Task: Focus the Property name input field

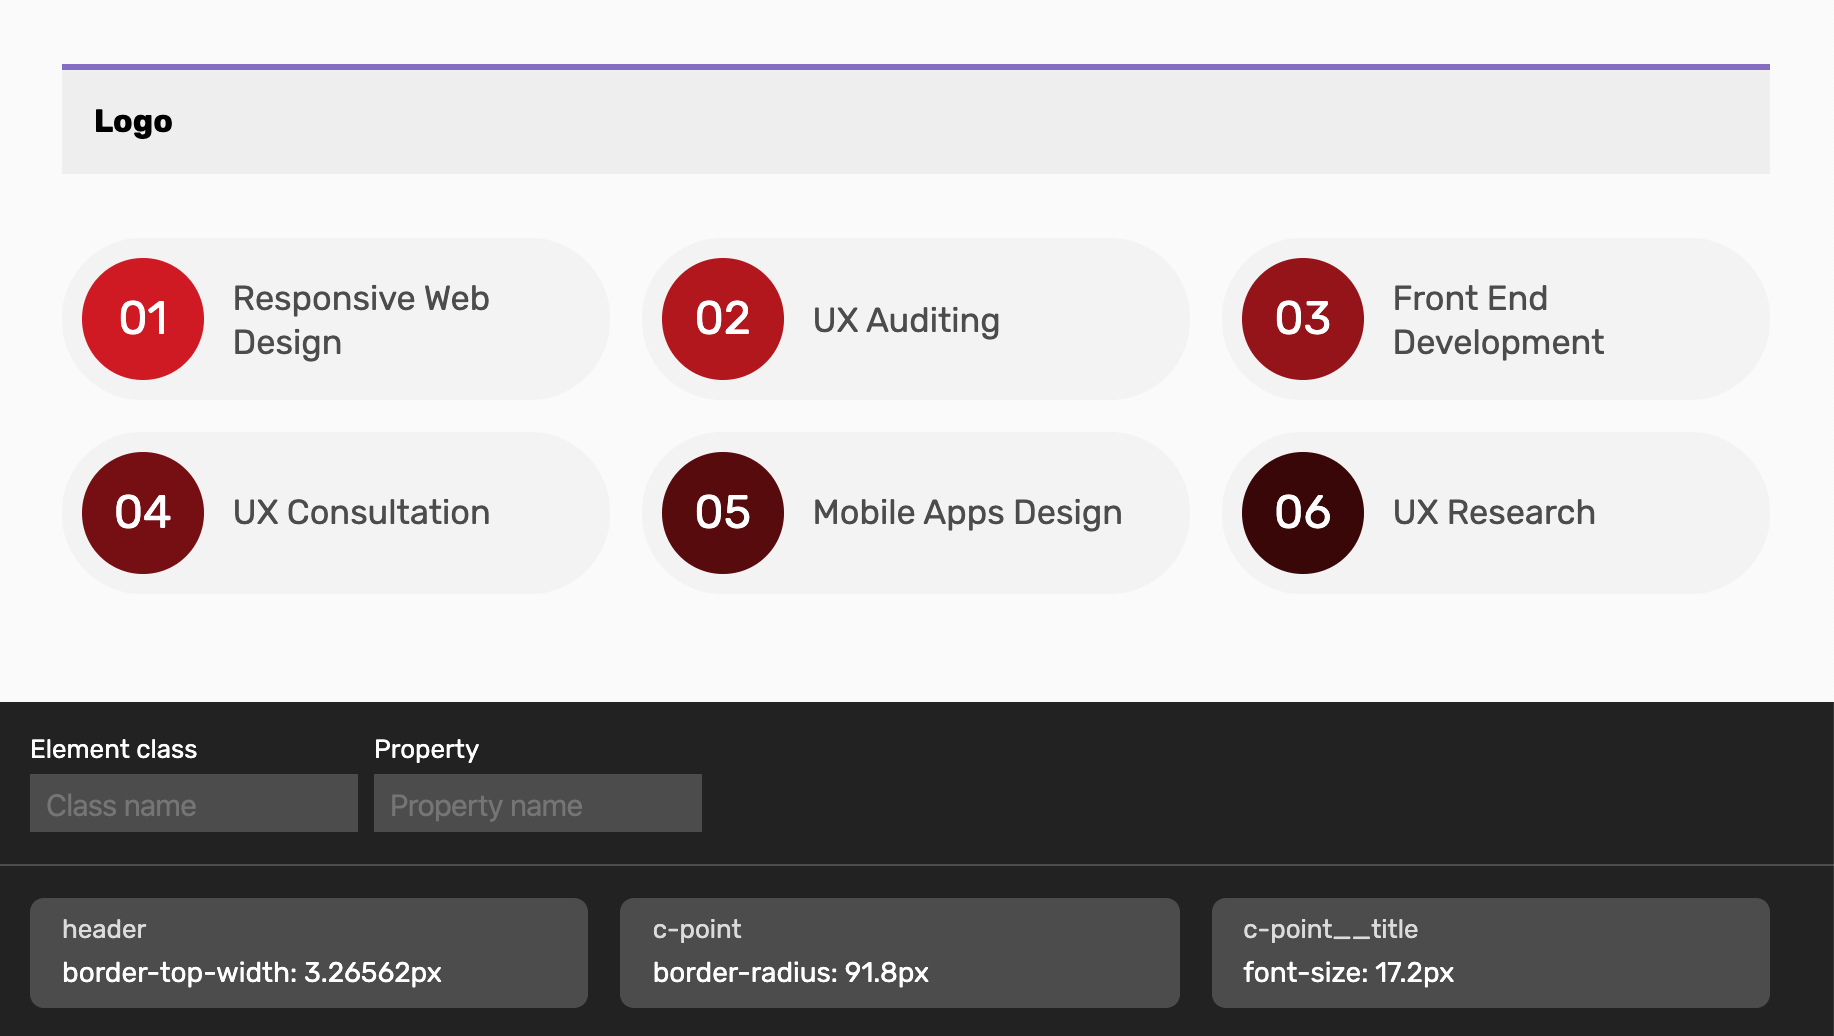Action: click(538, 804)
